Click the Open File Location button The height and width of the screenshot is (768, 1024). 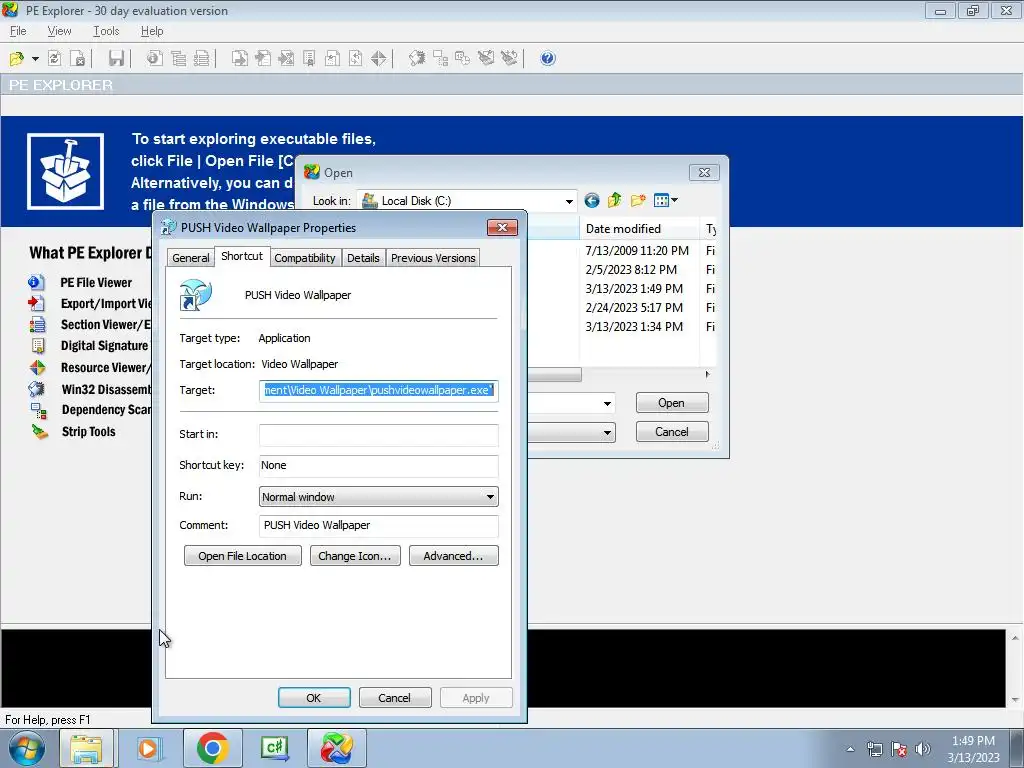(x=242, y=556)
